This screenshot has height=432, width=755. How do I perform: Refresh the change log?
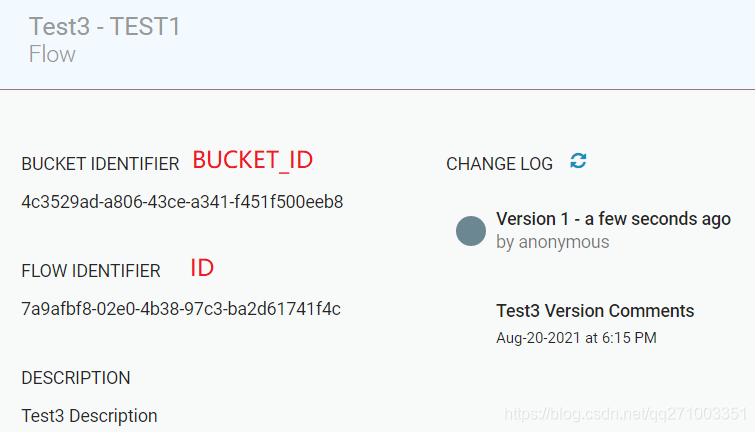coord(578,161)
